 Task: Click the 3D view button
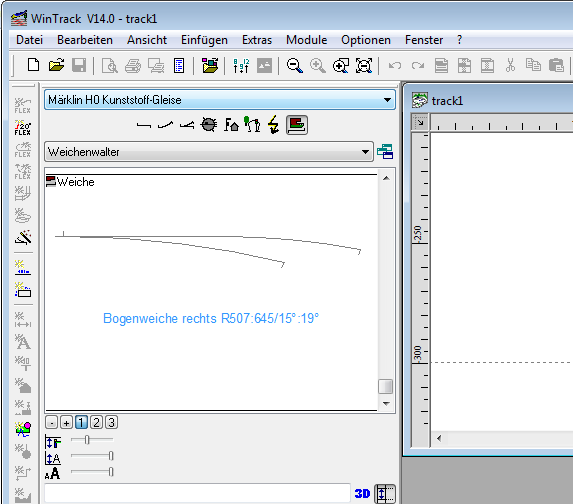coord(362,493)
